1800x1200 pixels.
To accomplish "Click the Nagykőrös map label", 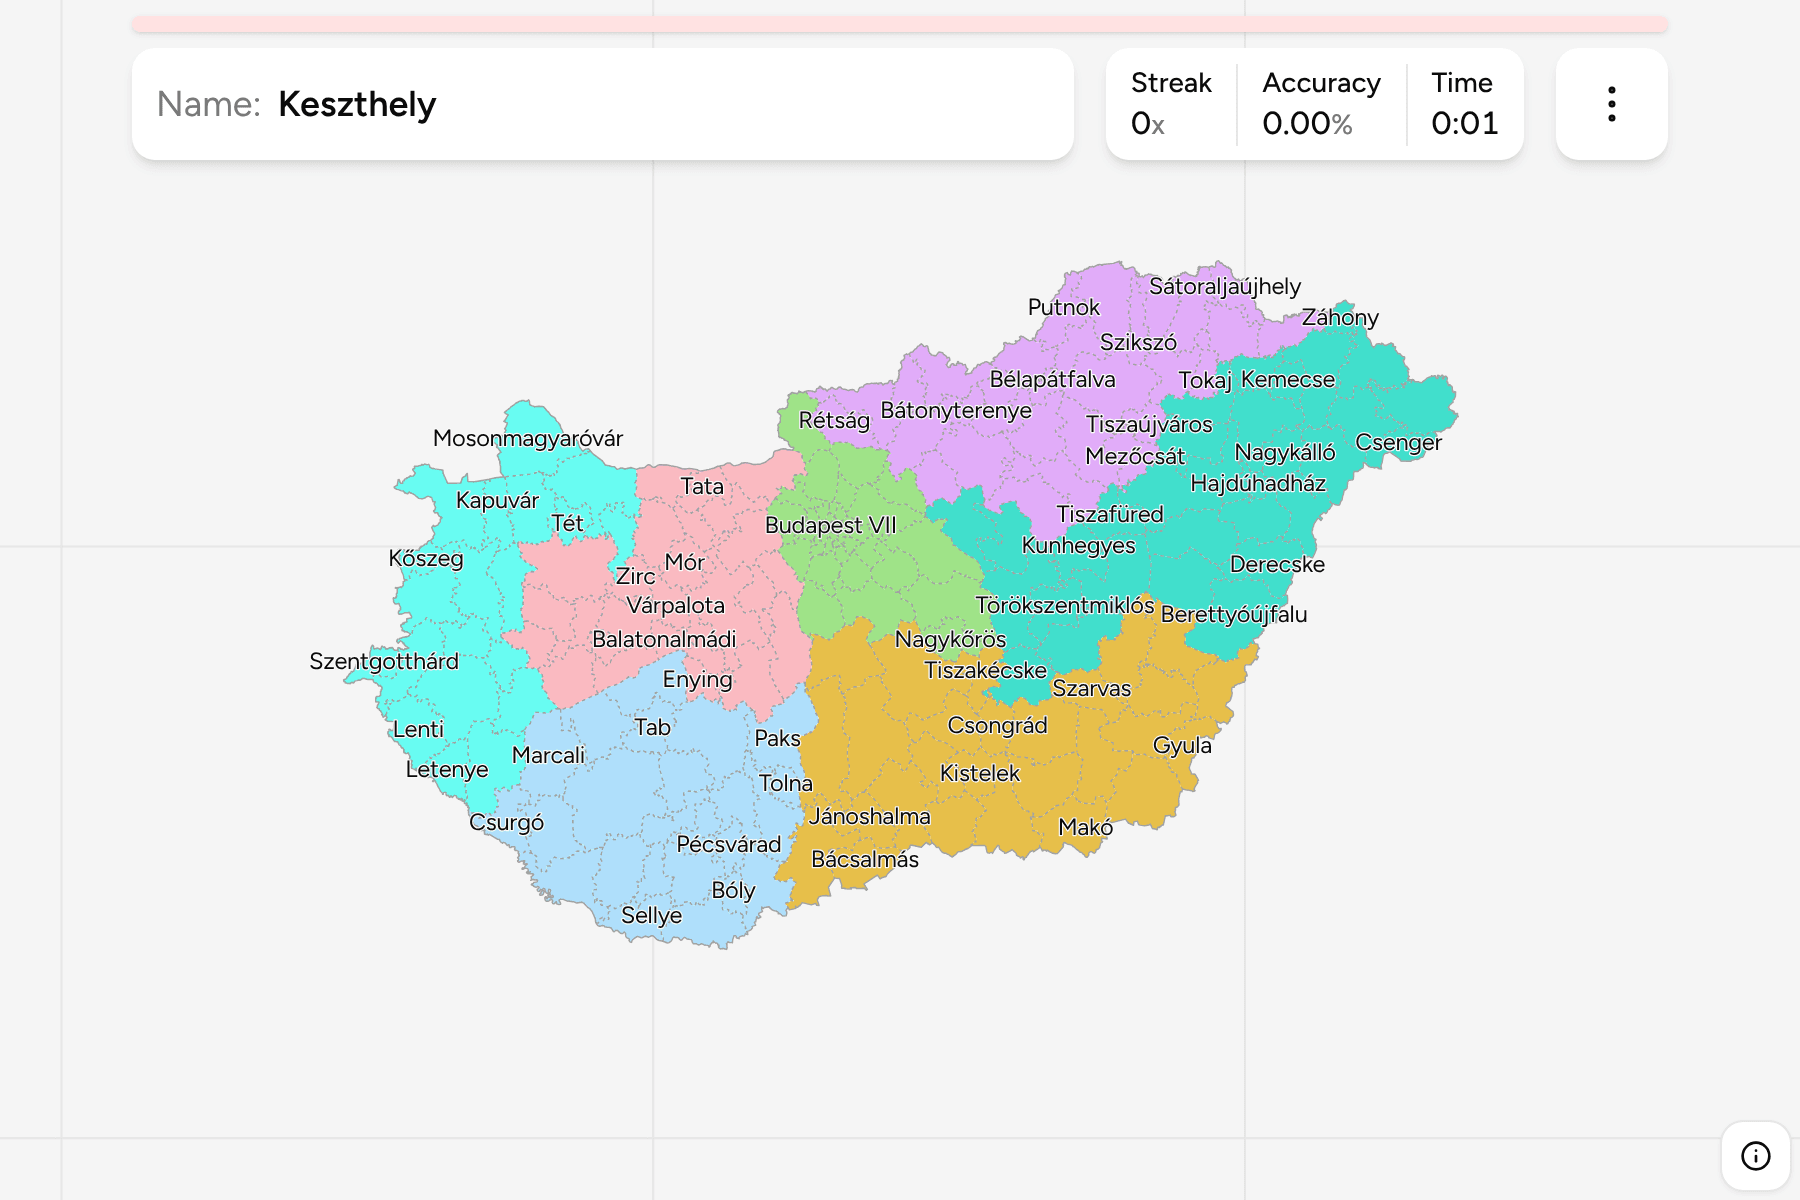I will pos(950,639).
